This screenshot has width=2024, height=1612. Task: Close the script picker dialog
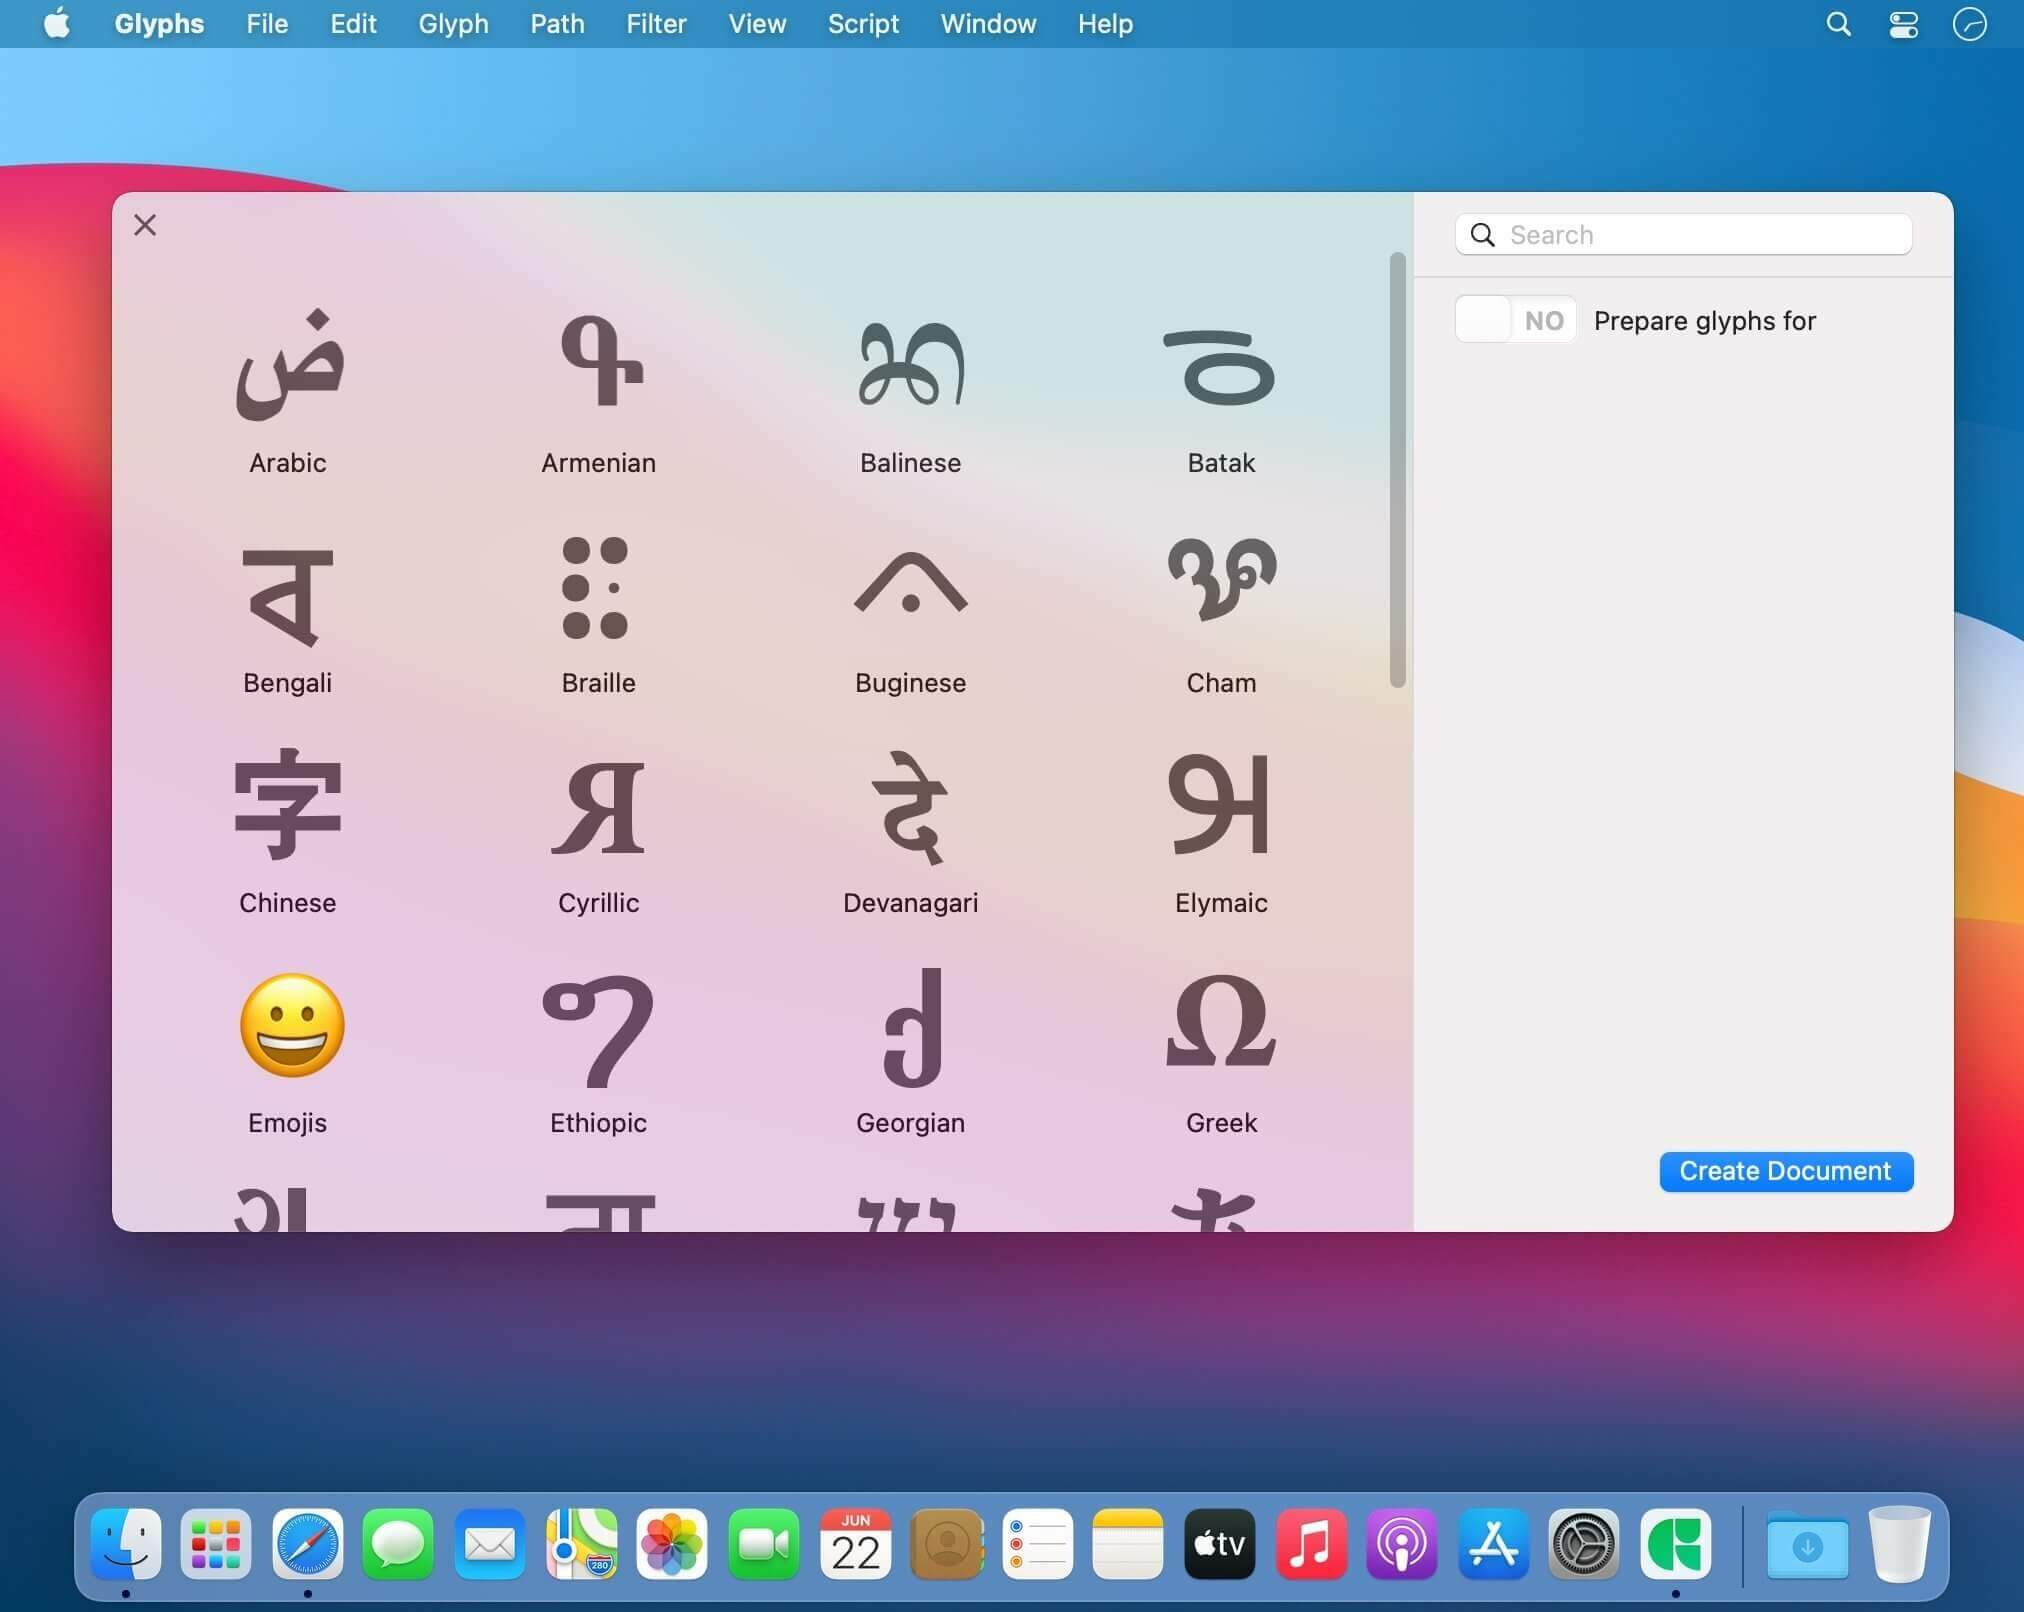145,225
